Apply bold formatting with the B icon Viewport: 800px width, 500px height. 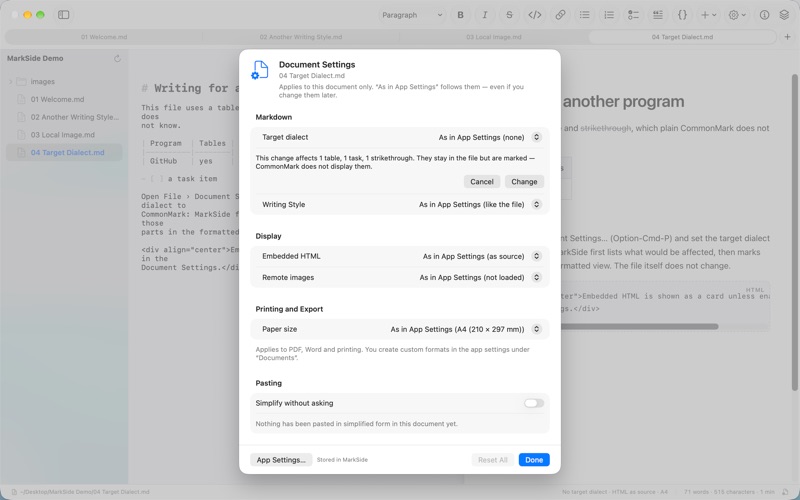pos(460,15)
